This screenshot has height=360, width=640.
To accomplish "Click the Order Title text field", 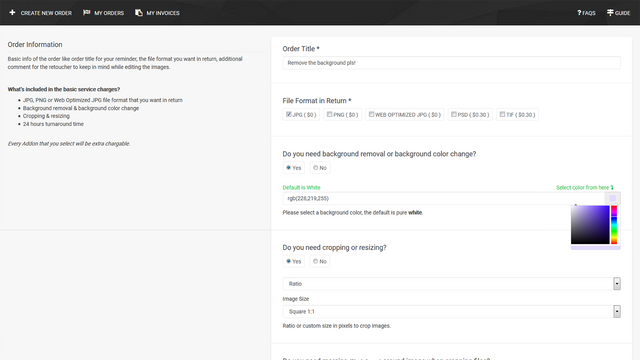I will (x=451, y=63).
